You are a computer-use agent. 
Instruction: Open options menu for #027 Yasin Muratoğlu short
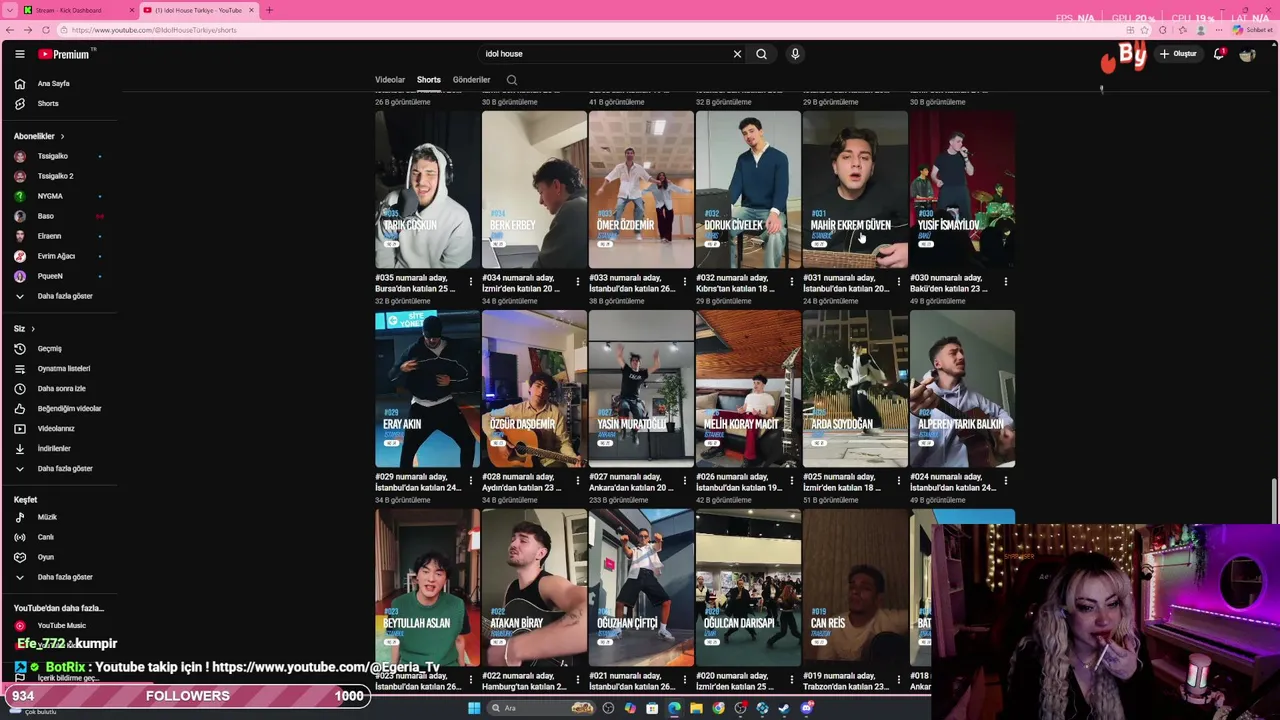pyautogui.click(x=685, y=481)
